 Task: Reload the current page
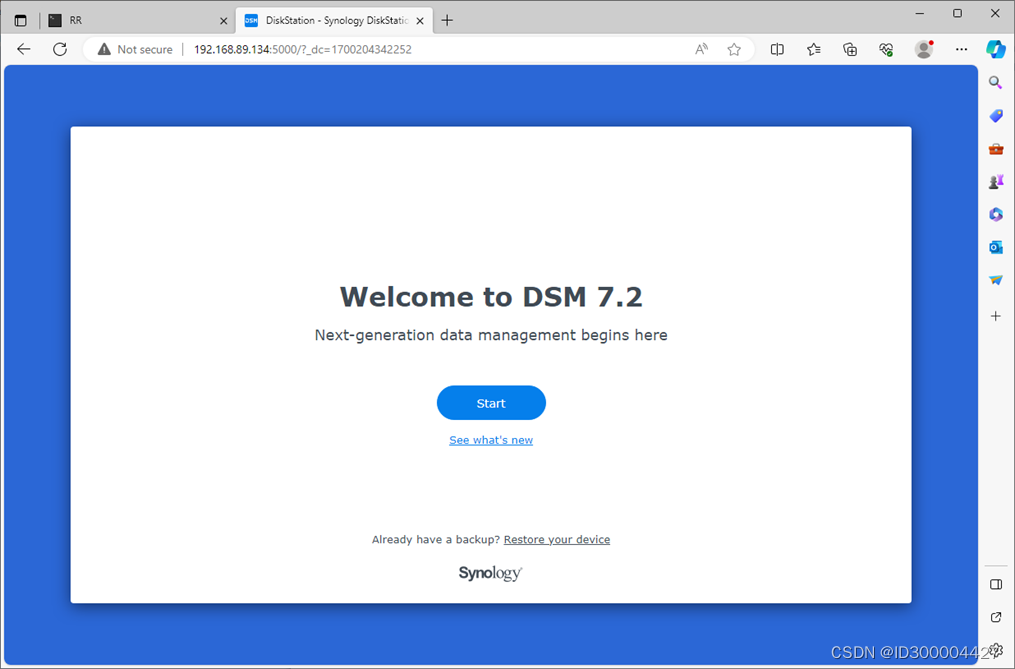pyautogui.click(x=60, y=49)
